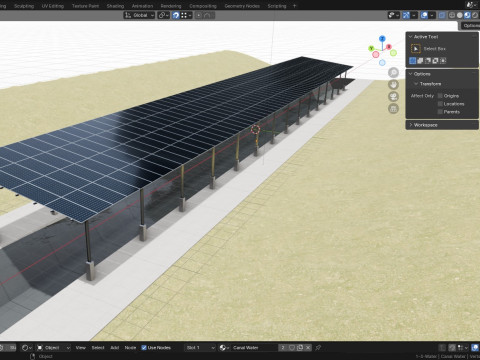Click the light blue negative Z gizmo handle
Viewport: 480px width, 360px height.
[x=382, y=62]
